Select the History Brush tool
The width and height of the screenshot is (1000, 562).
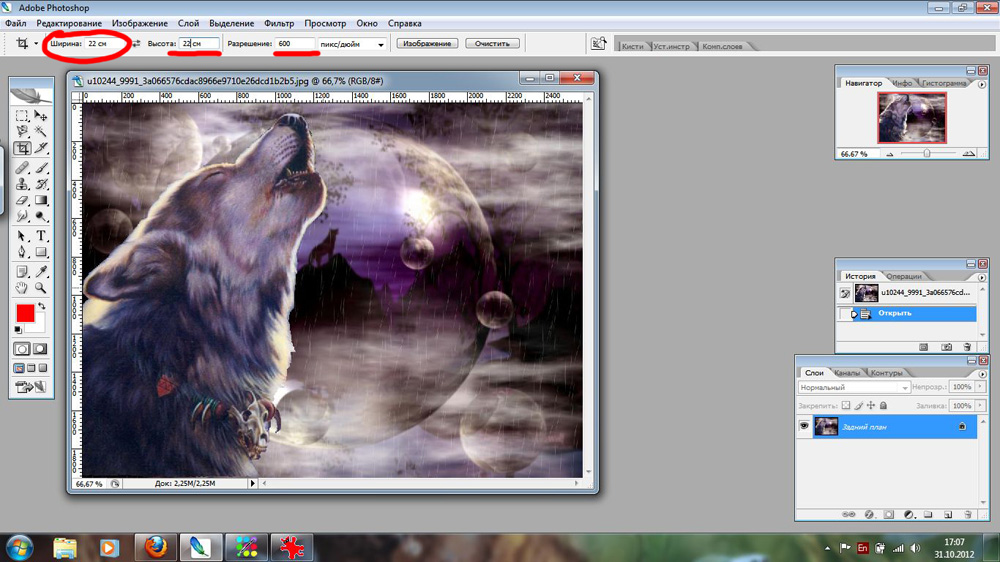tap(41, 184)
